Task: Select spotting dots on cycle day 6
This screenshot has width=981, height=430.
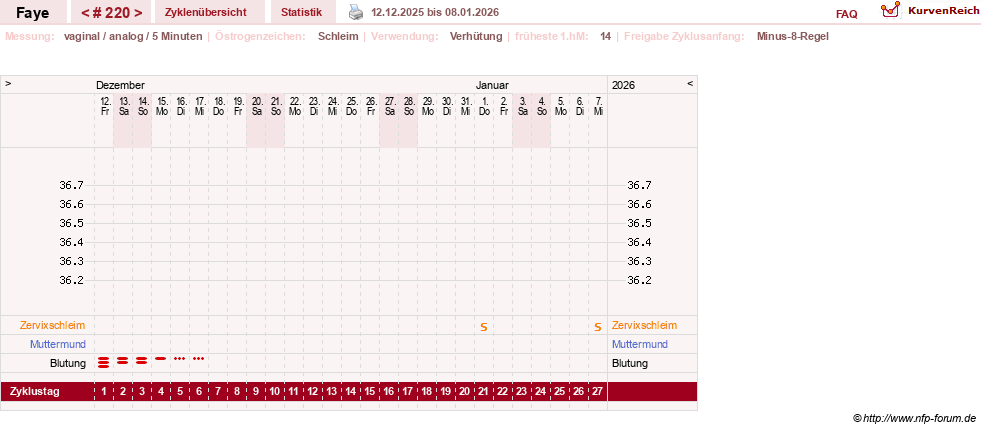Action: 198,359
